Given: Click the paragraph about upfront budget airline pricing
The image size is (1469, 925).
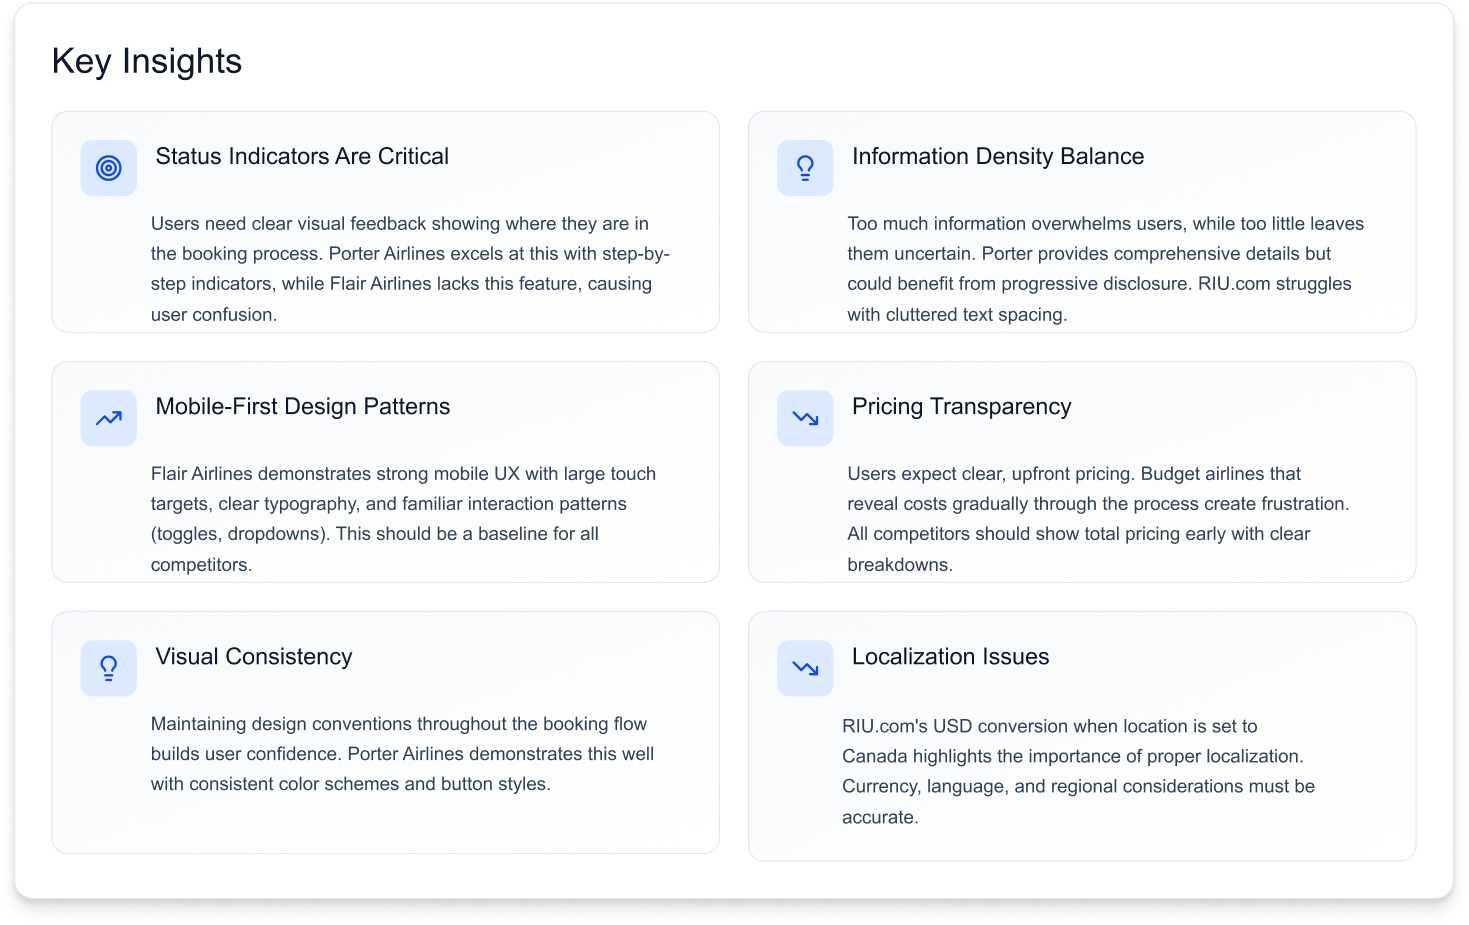Looking at the screenshot, I should tap(1097, 519).
